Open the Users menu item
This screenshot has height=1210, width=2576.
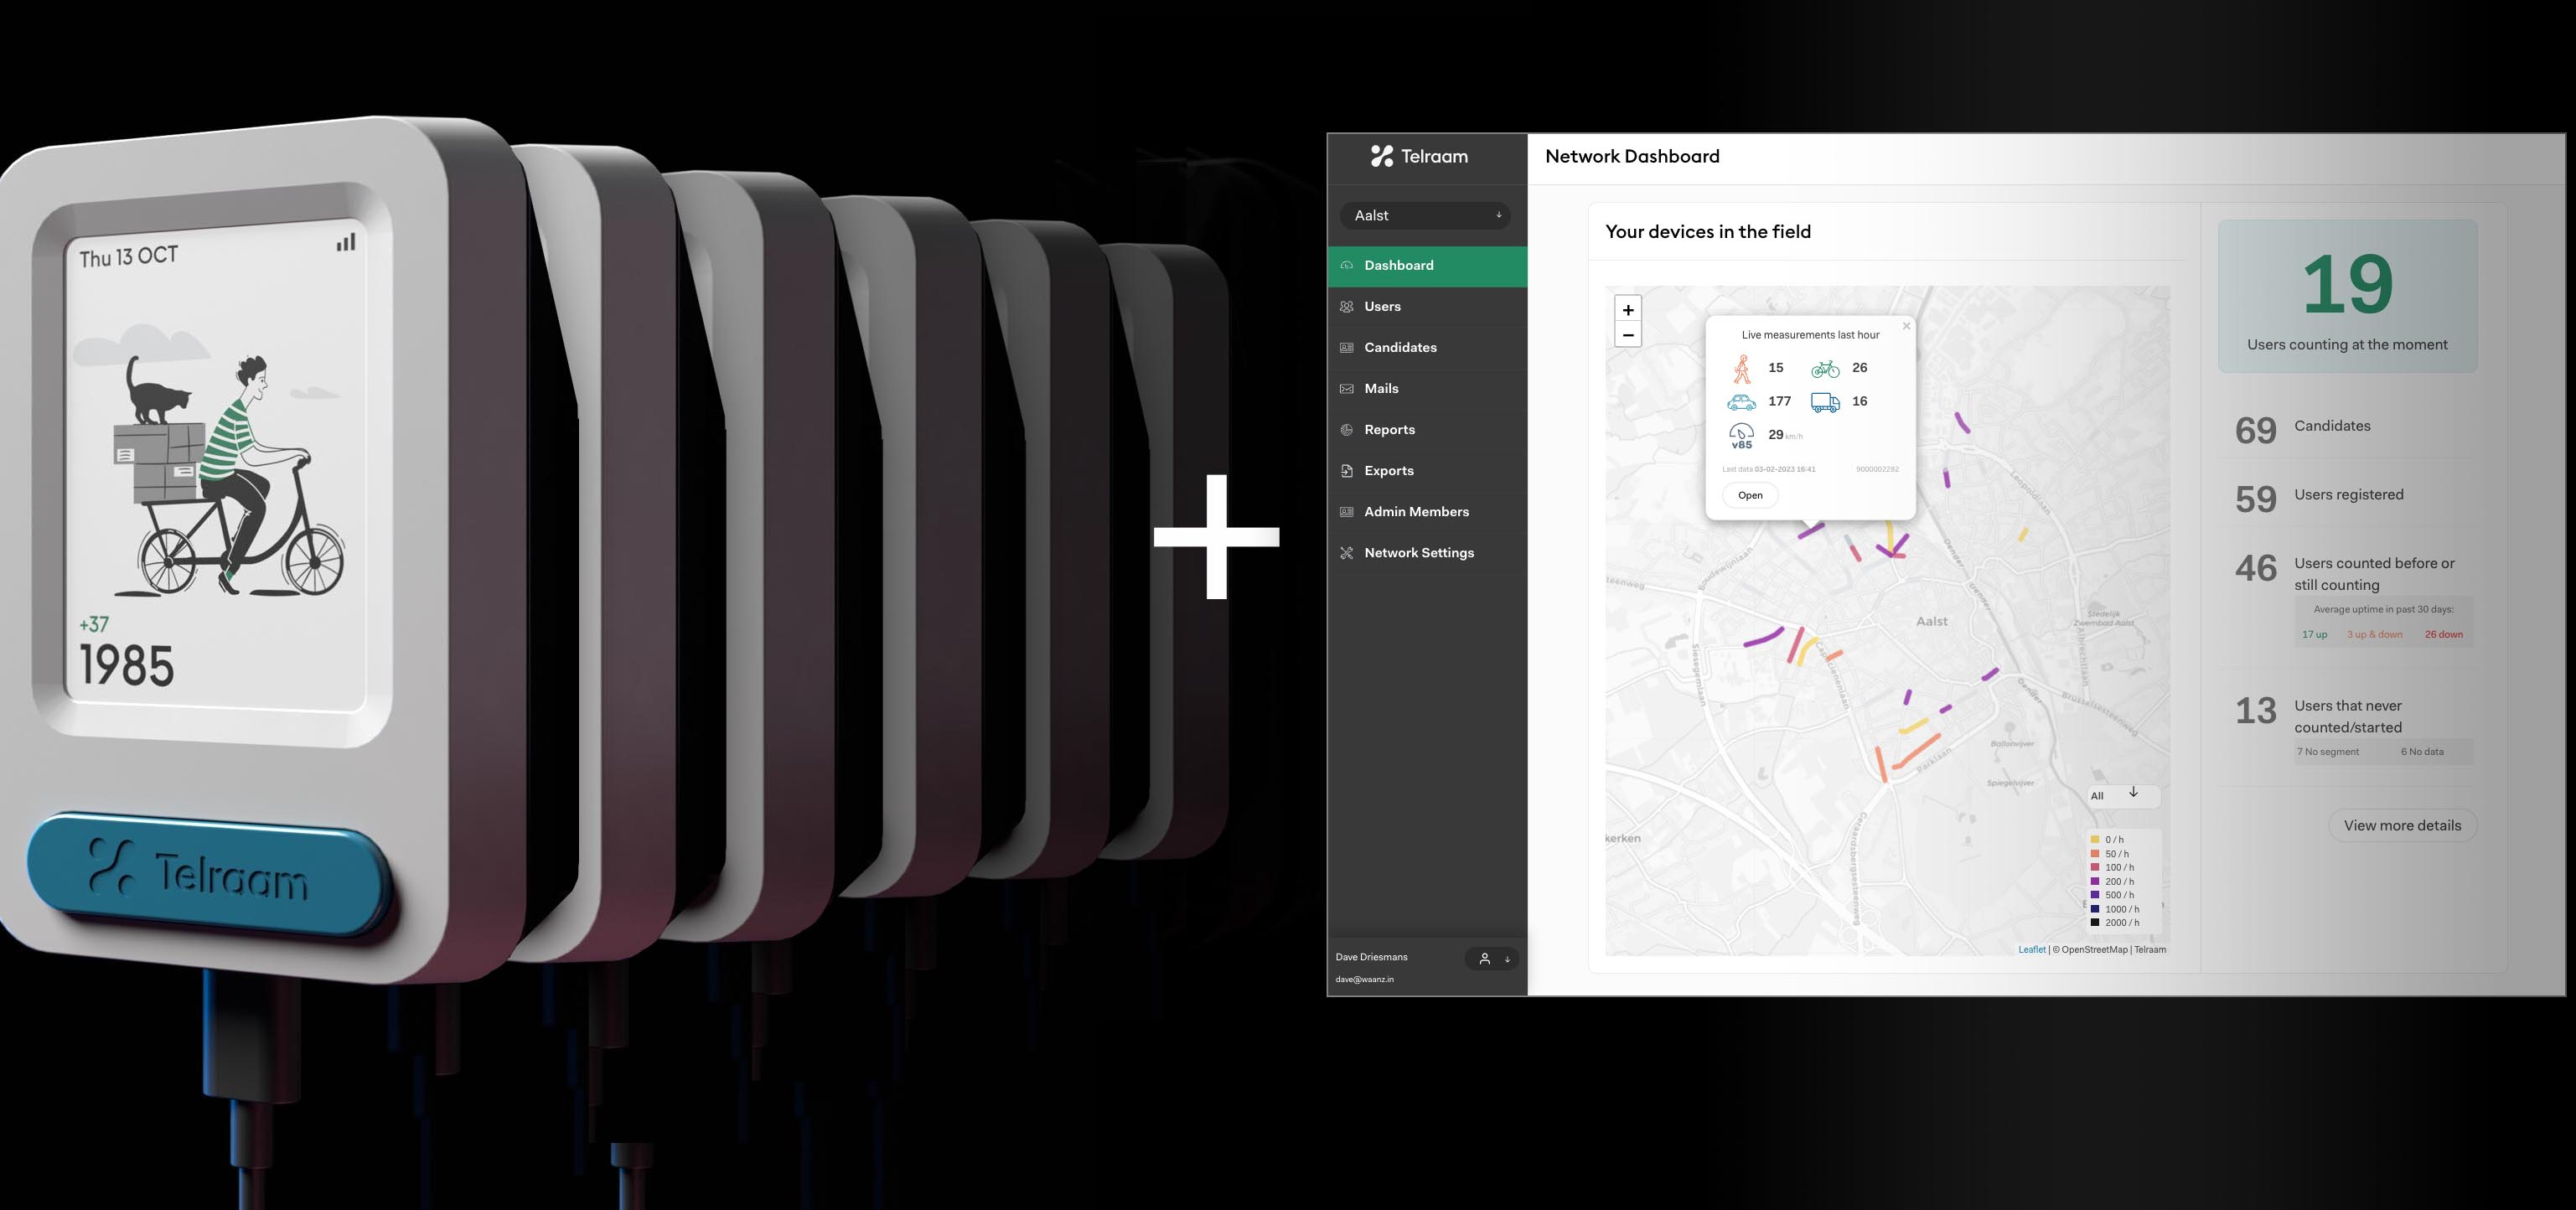point(1427,307)
